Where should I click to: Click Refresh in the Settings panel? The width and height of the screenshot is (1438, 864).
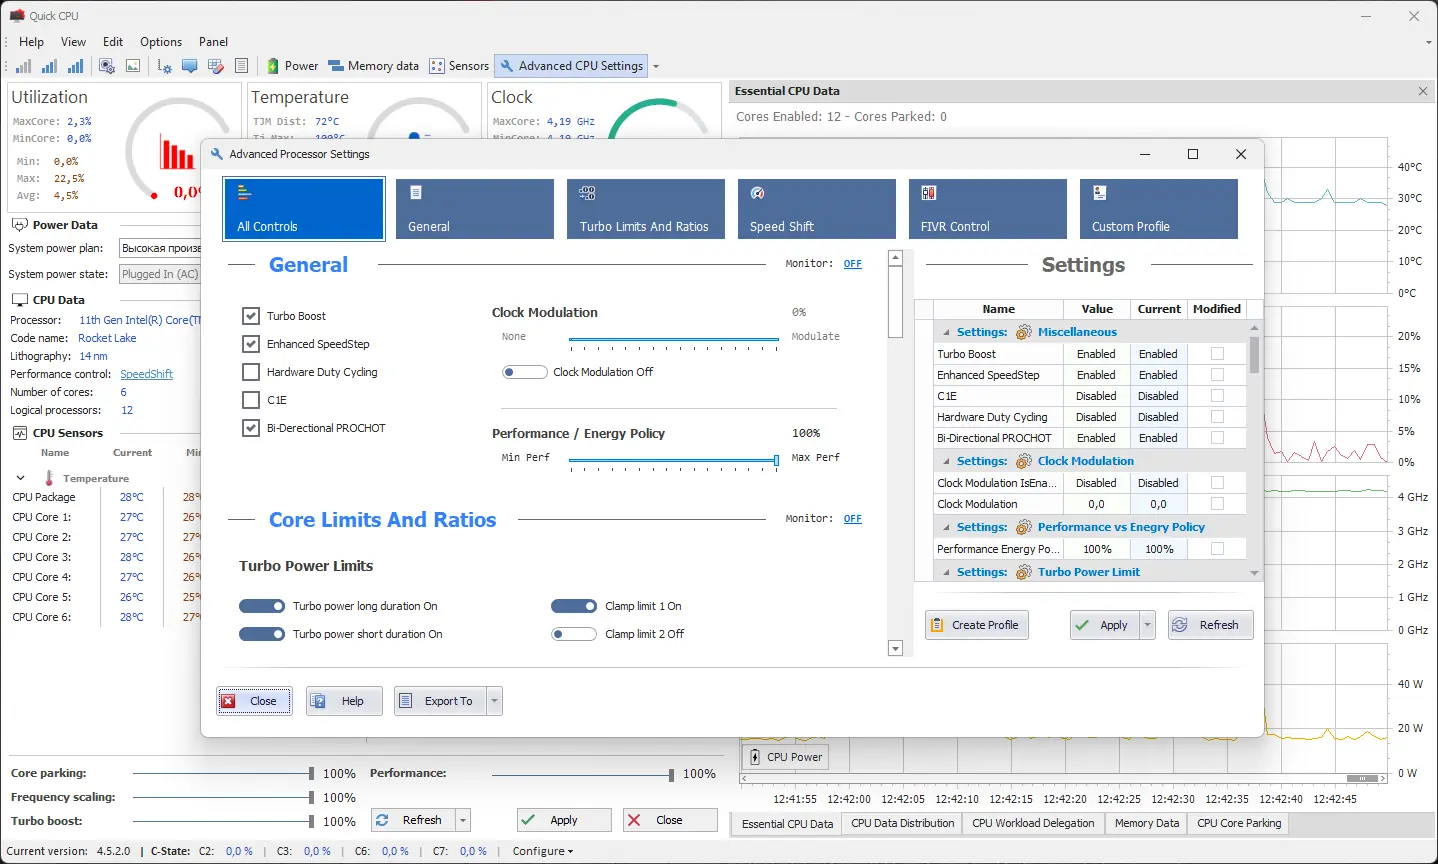click(x=1210, y=625)
